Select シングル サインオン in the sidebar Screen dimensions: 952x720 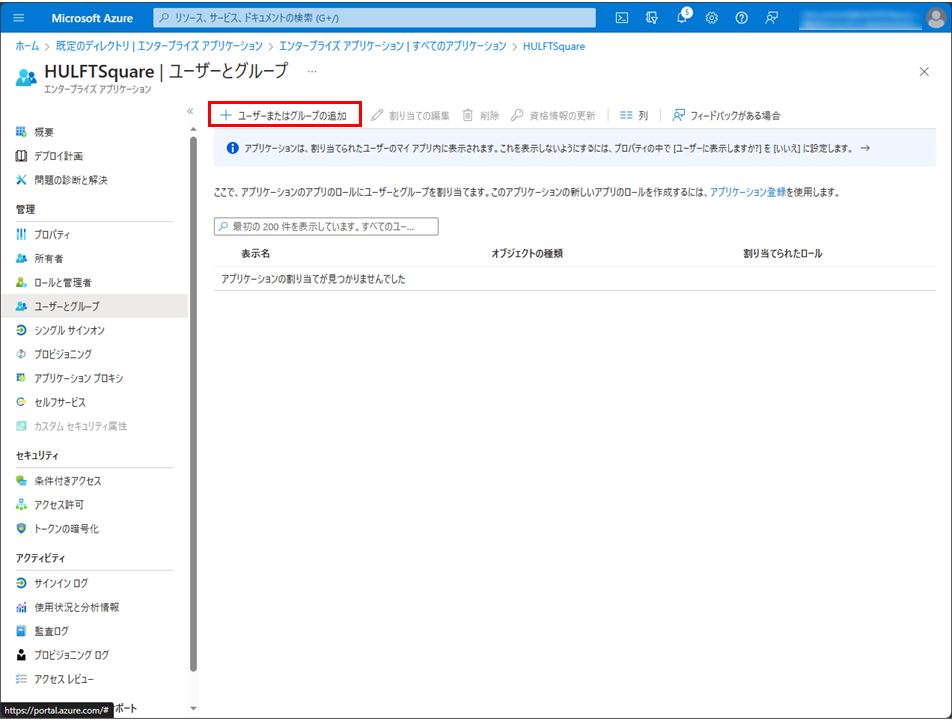click(x=69, y=330)
